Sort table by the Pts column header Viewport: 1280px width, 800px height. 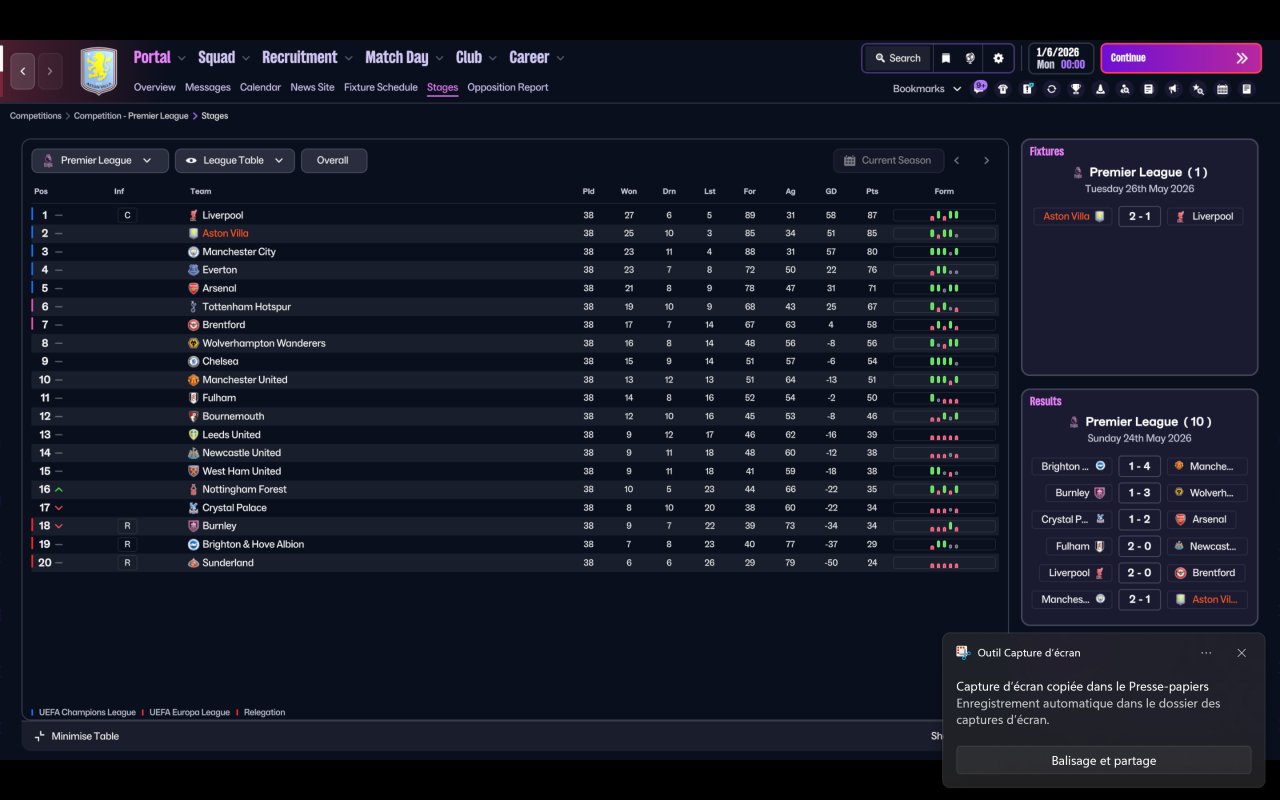click(872, 191)
